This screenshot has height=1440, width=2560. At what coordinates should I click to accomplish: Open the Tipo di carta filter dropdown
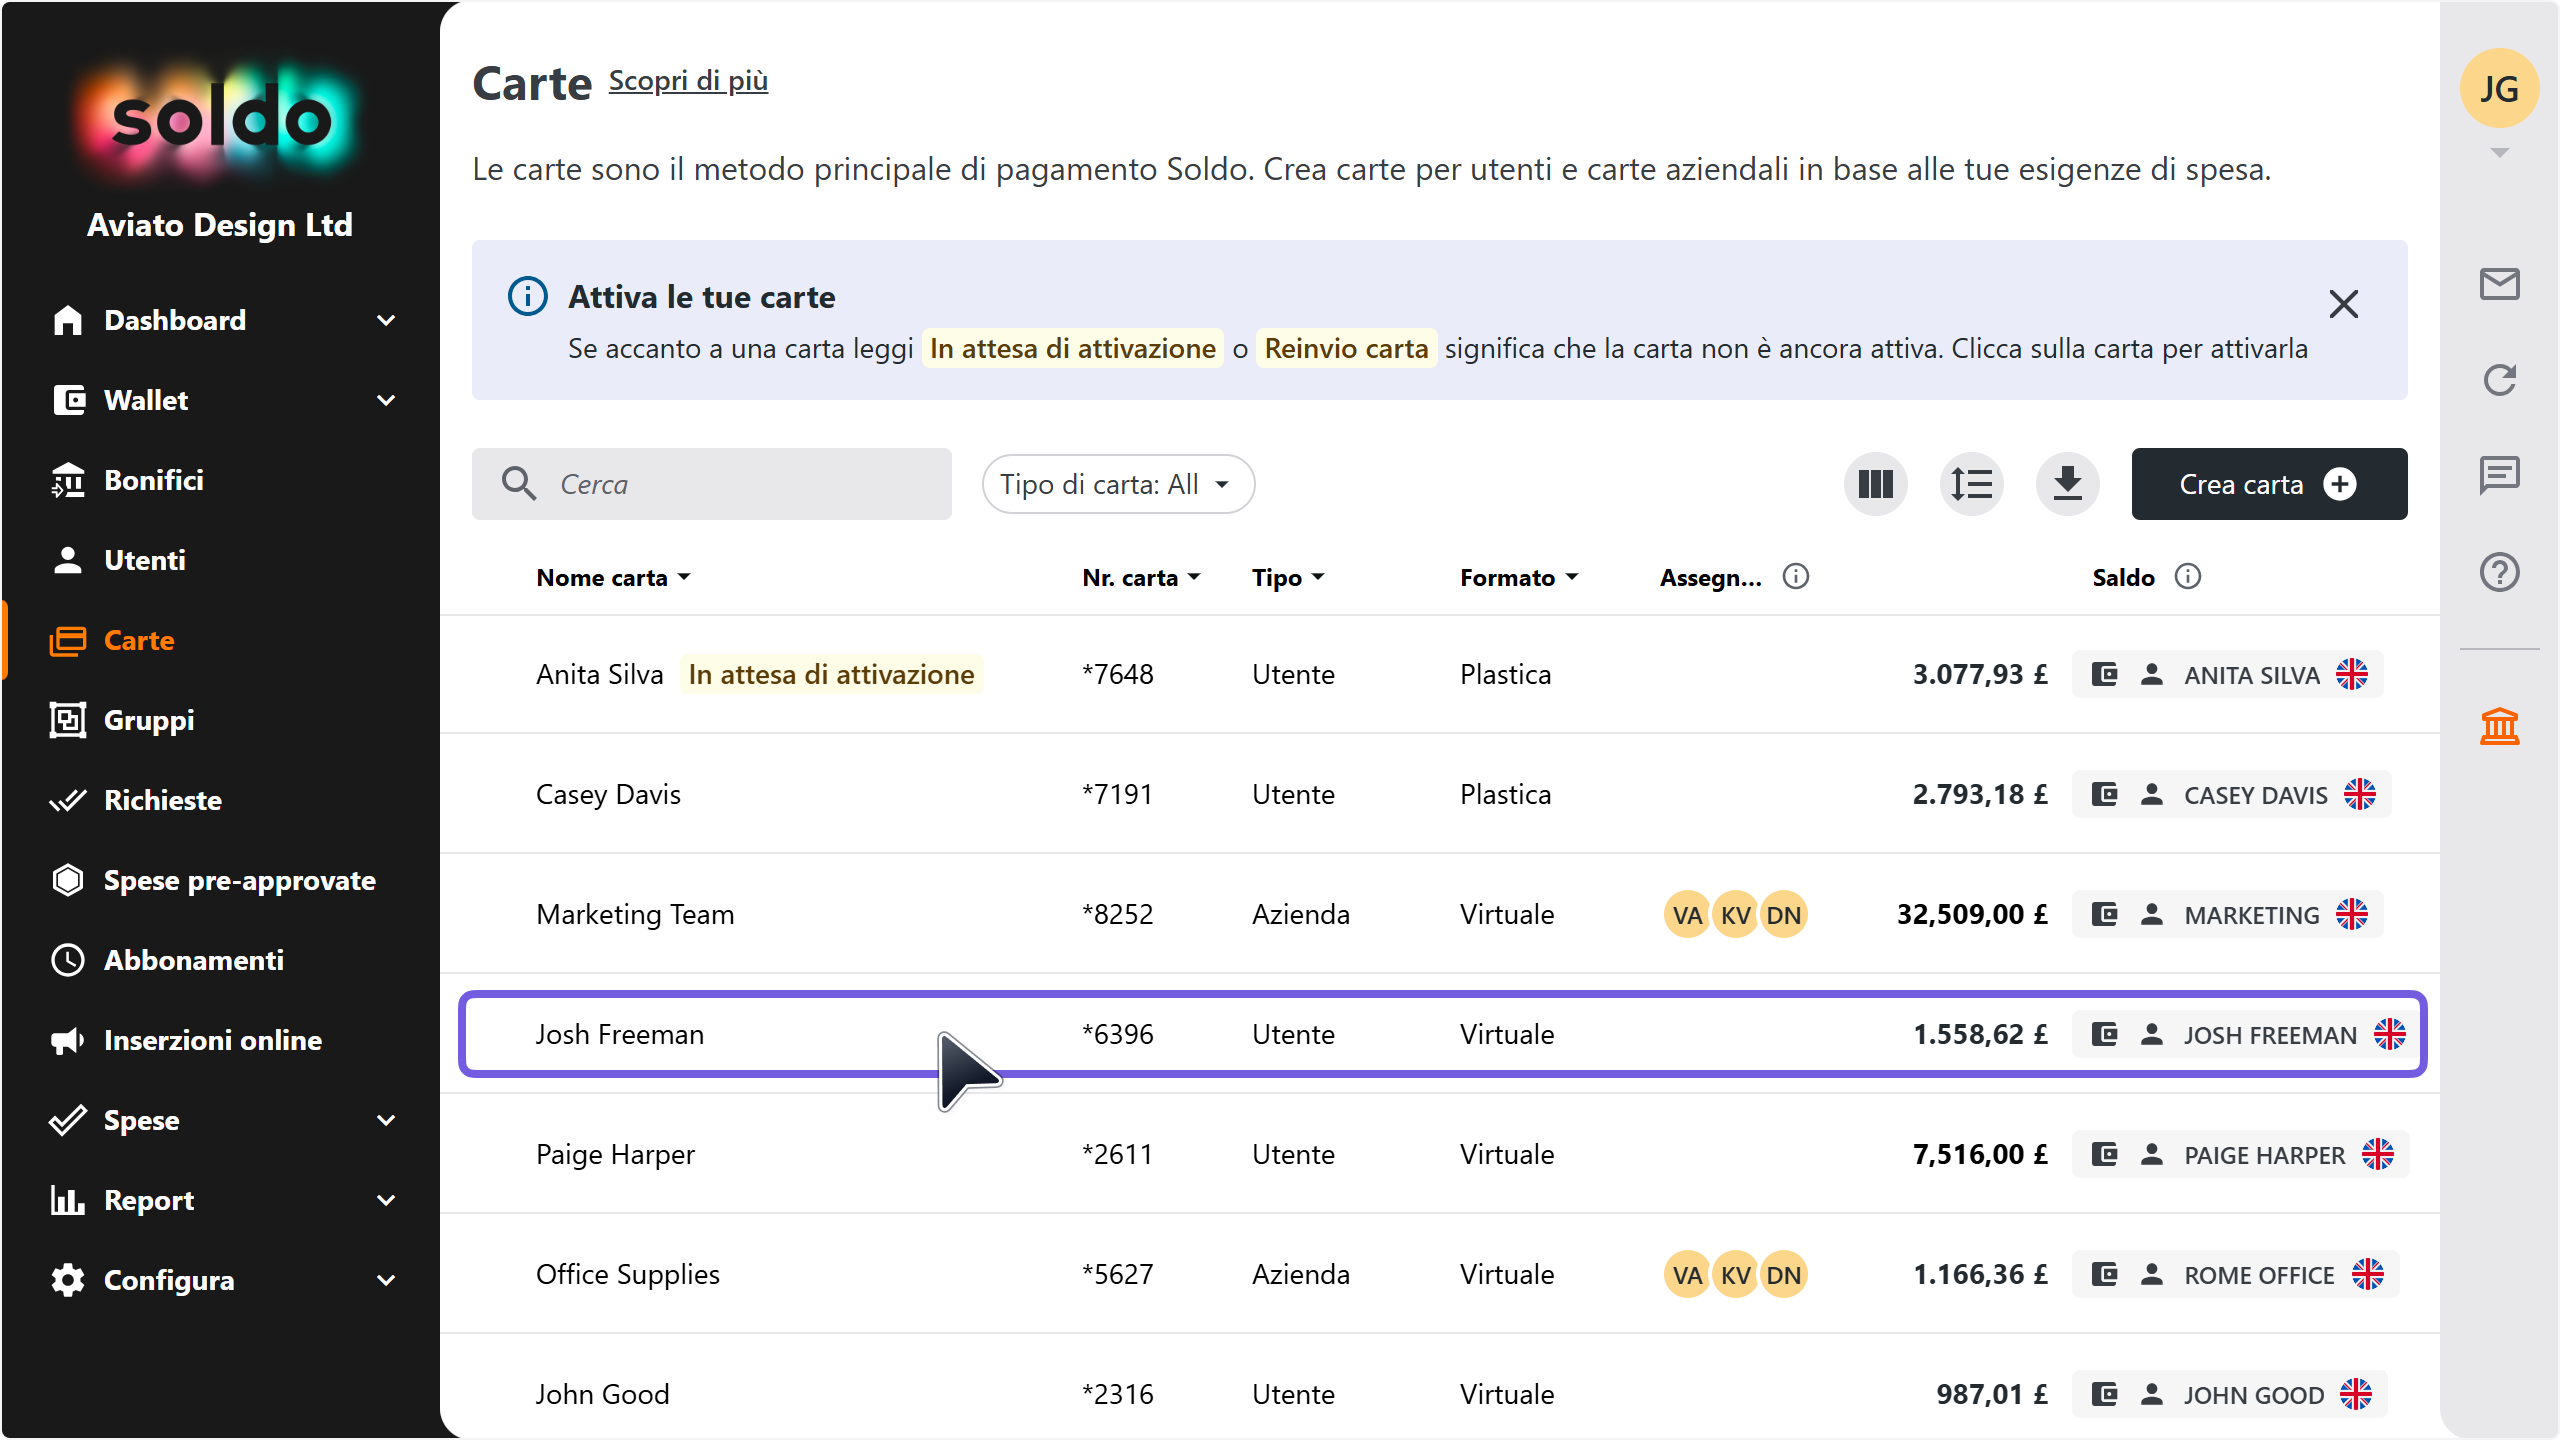pyautogui.click(x=1118, y=485)
